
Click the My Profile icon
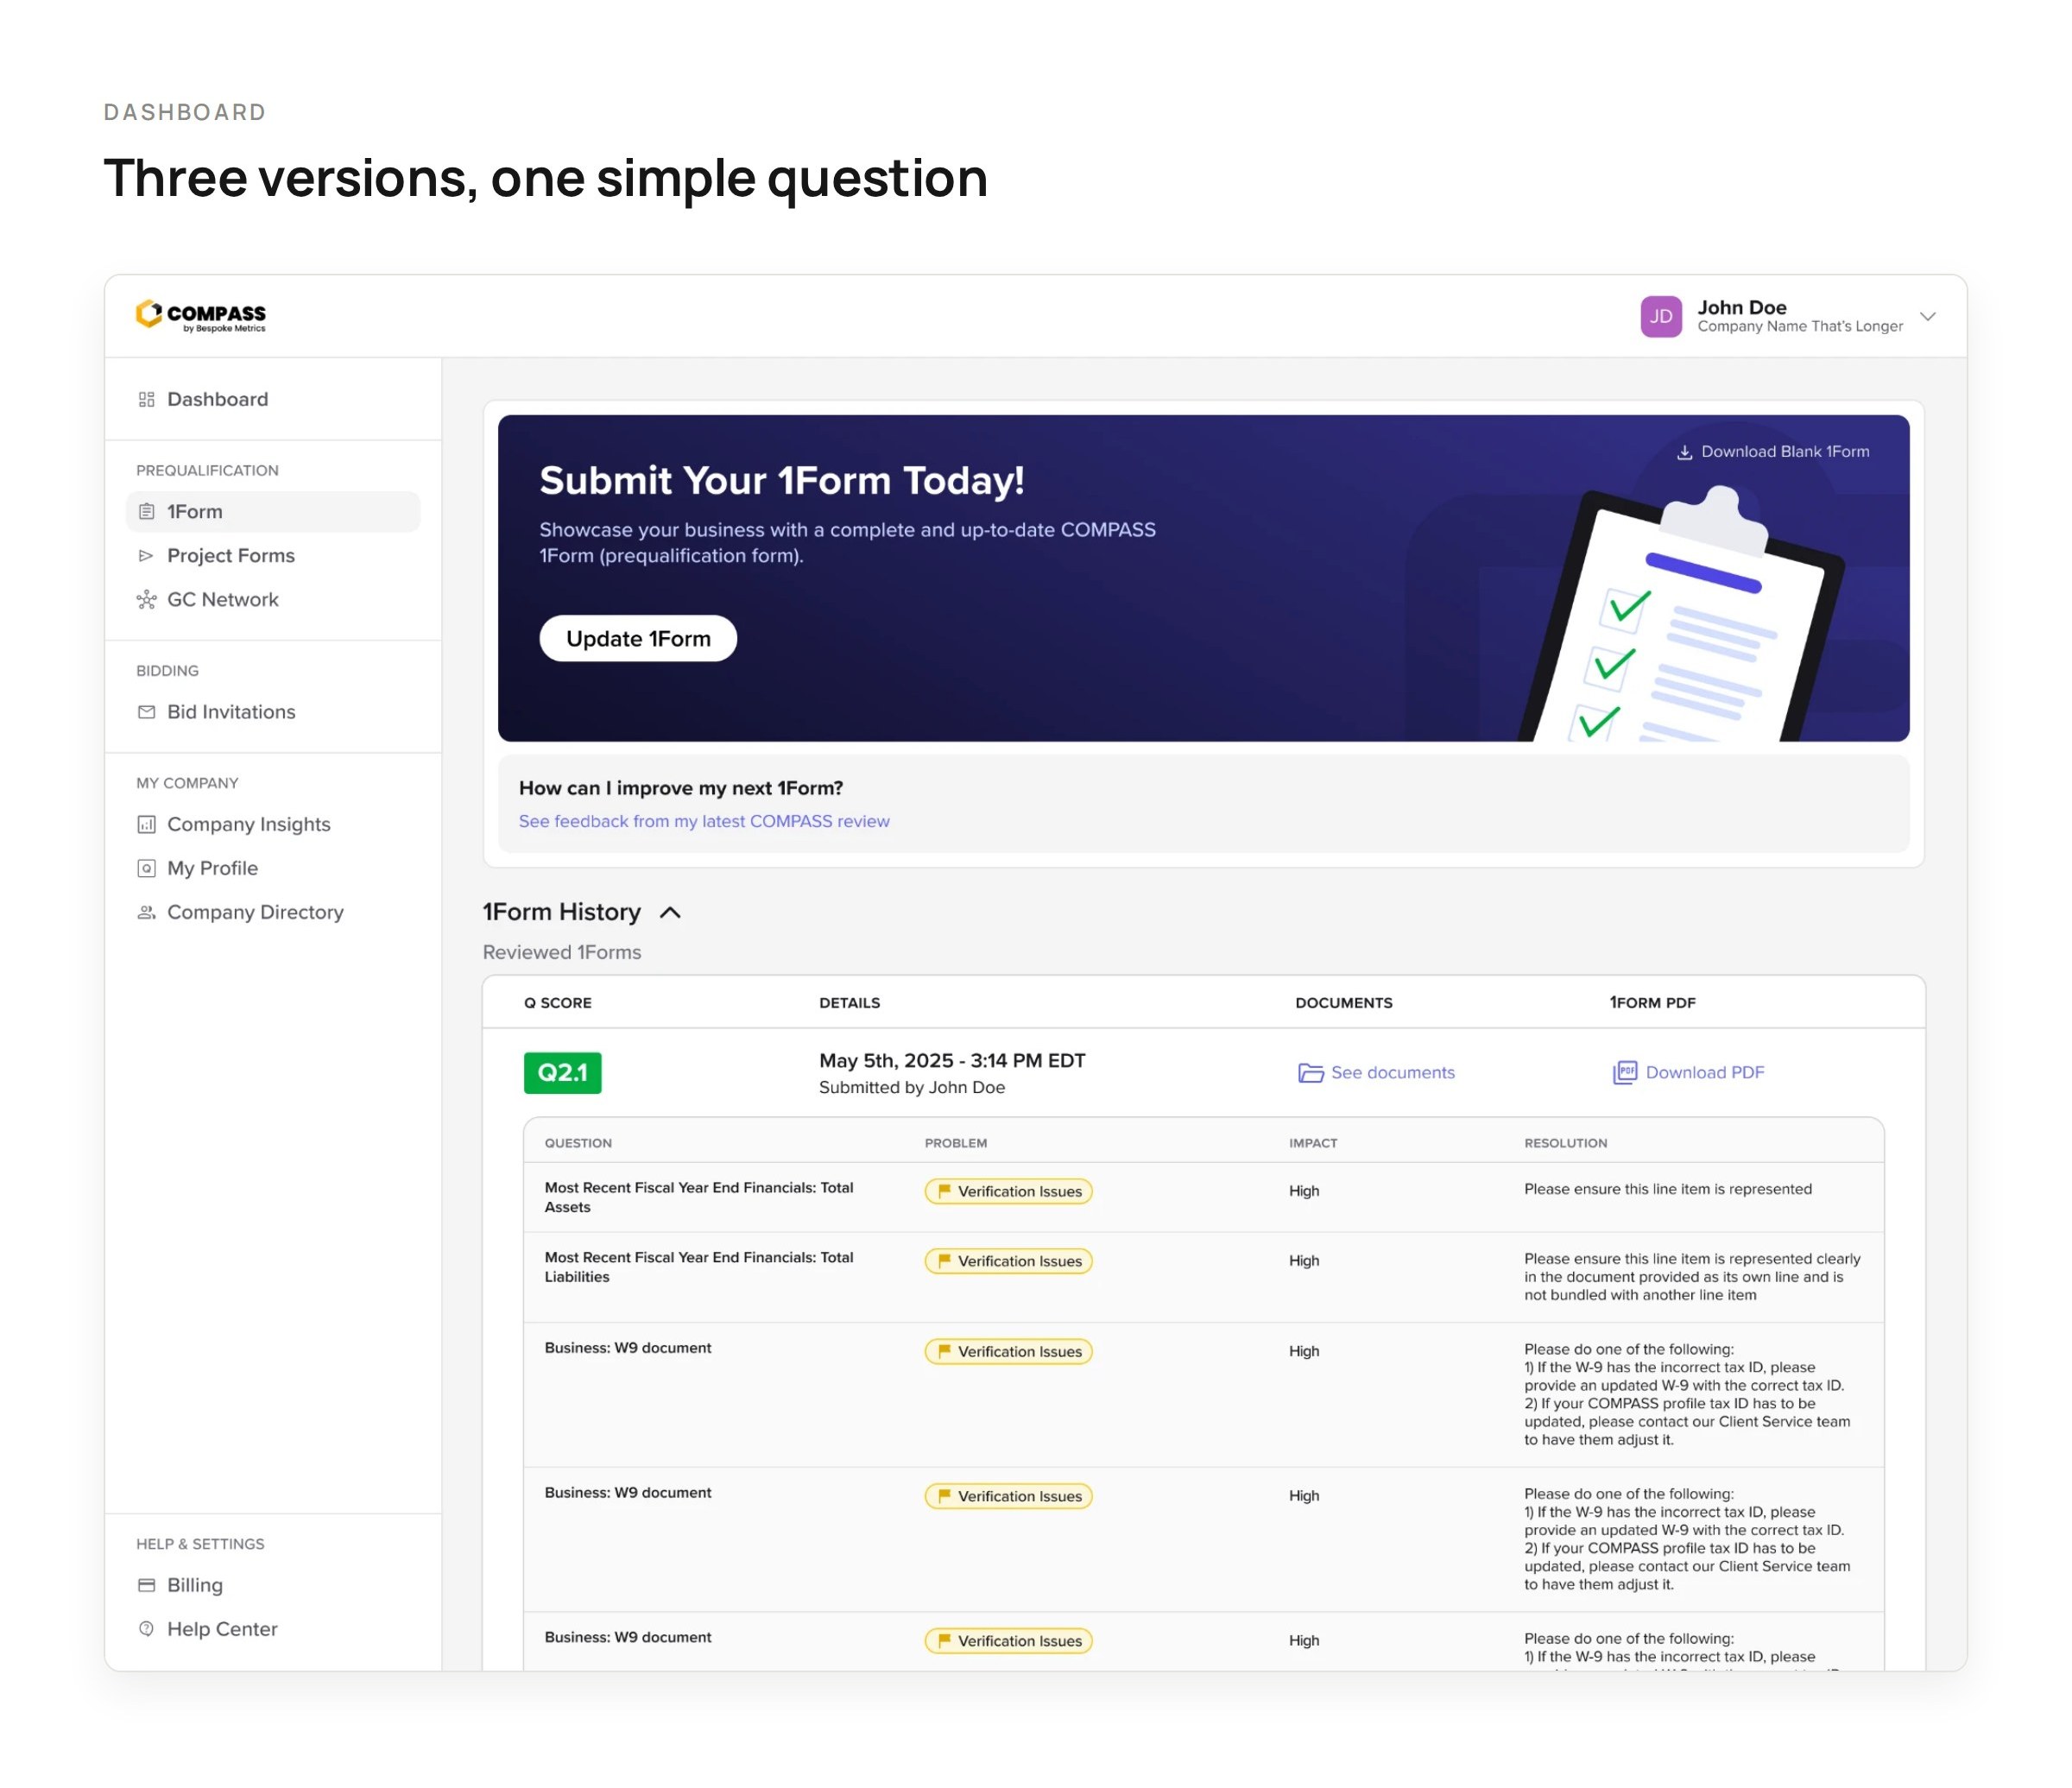(x=146, y=868)
